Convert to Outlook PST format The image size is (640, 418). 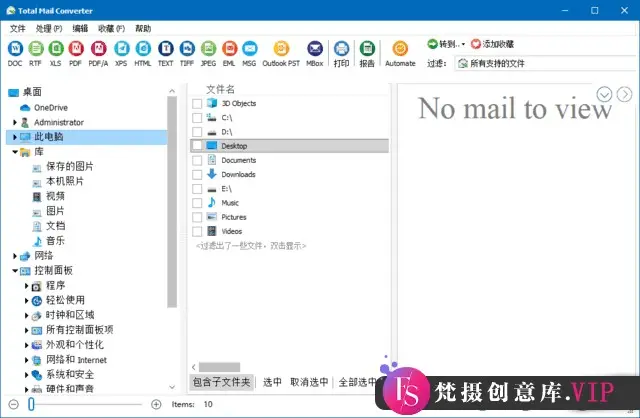[281, 53]
